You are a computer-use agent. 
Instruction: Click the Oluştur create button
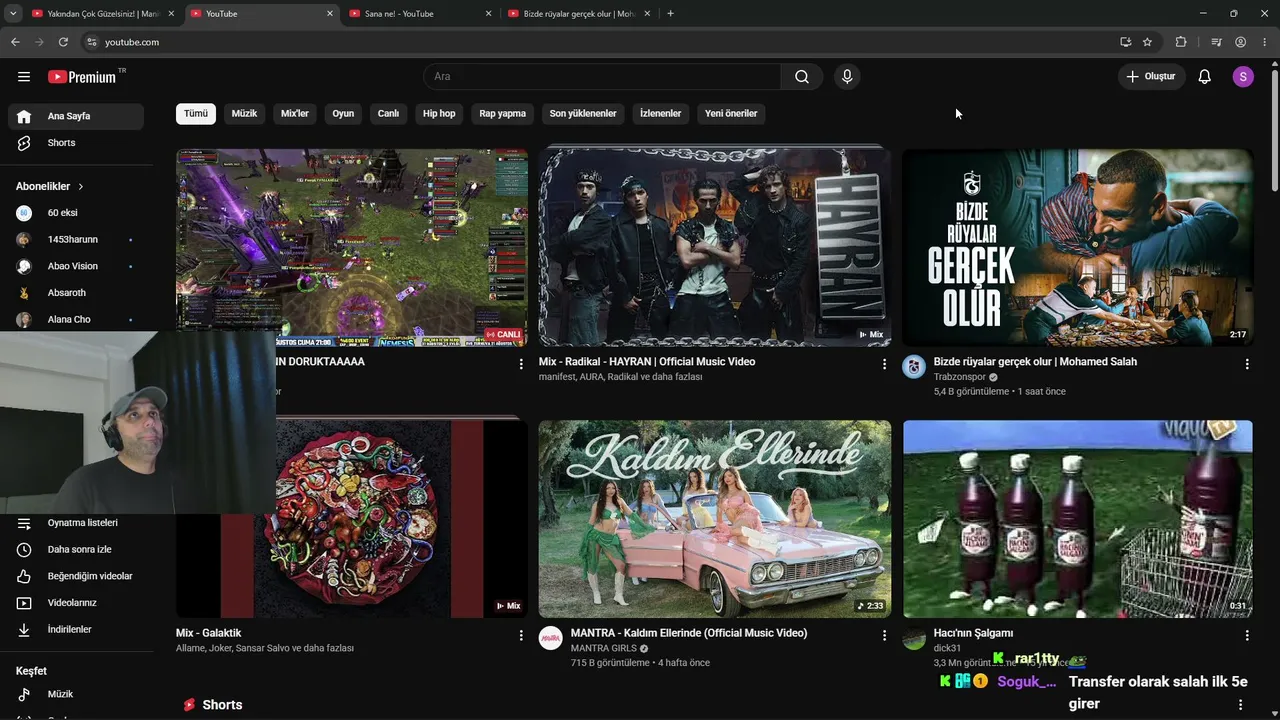point(1152,77)
